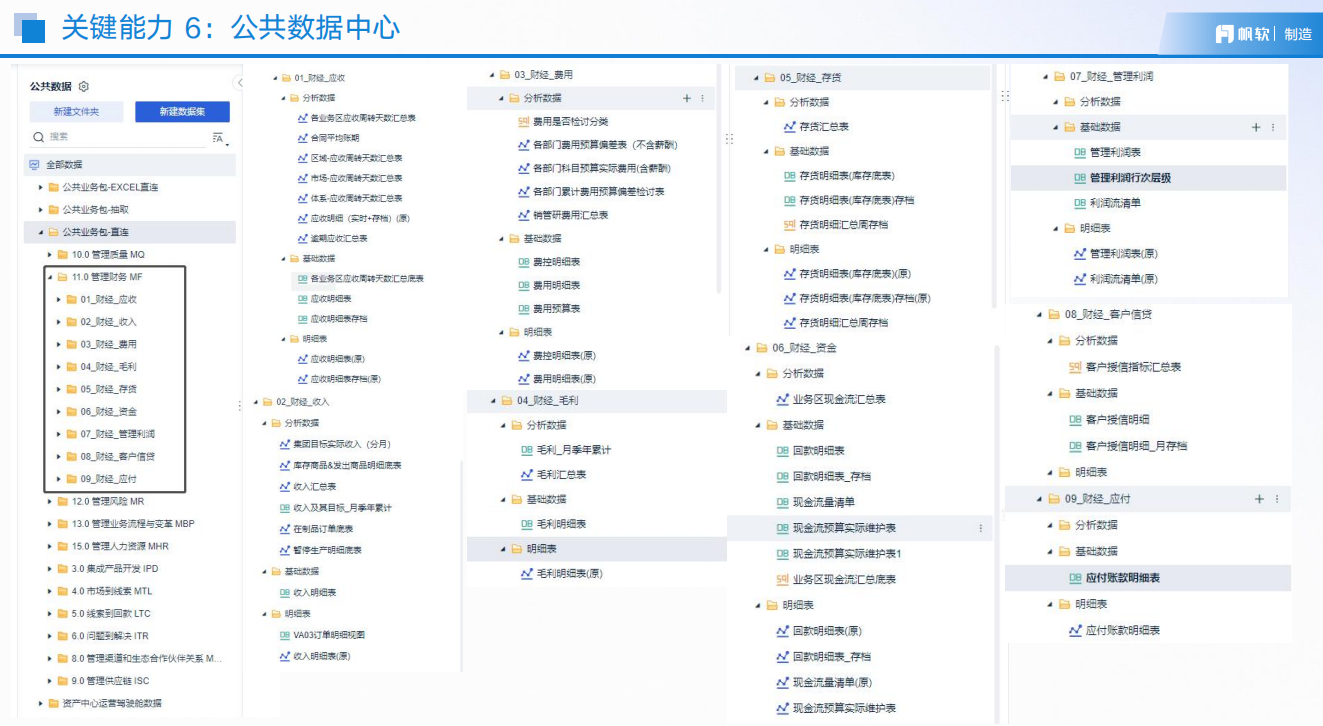Select 6.0 问题到解决 ITR folder
1323x726 pixels.
click(x=110, y=636)
